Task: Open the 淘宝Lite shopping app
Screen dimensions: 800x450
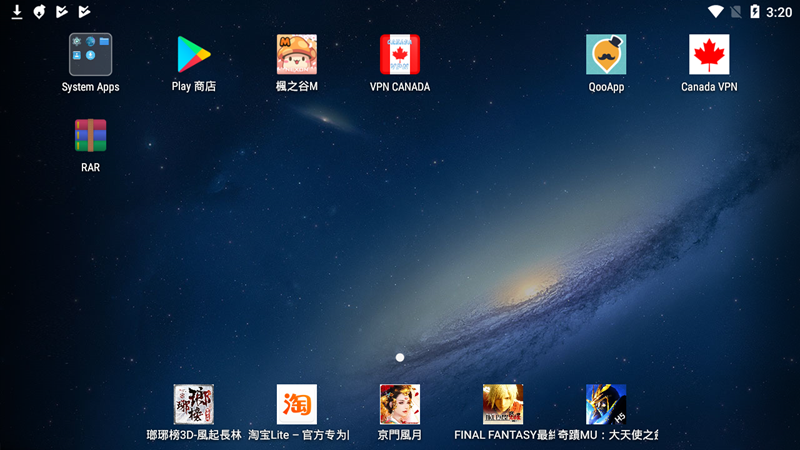Action: [297, 405]
